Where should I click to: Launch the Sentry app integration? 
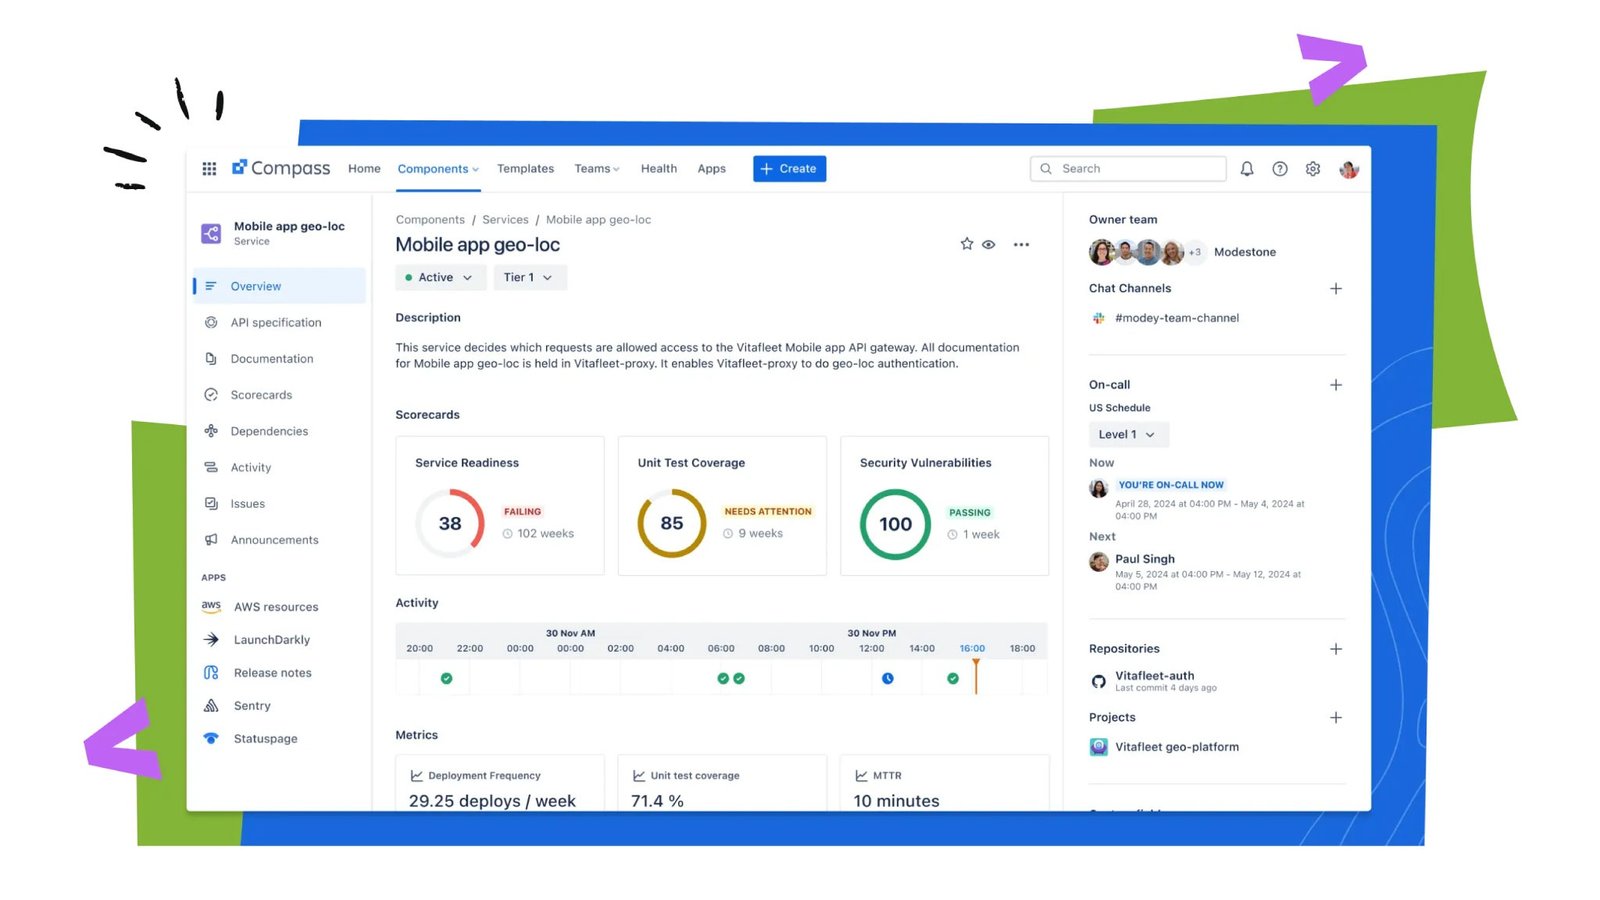(x=251, y=705)
